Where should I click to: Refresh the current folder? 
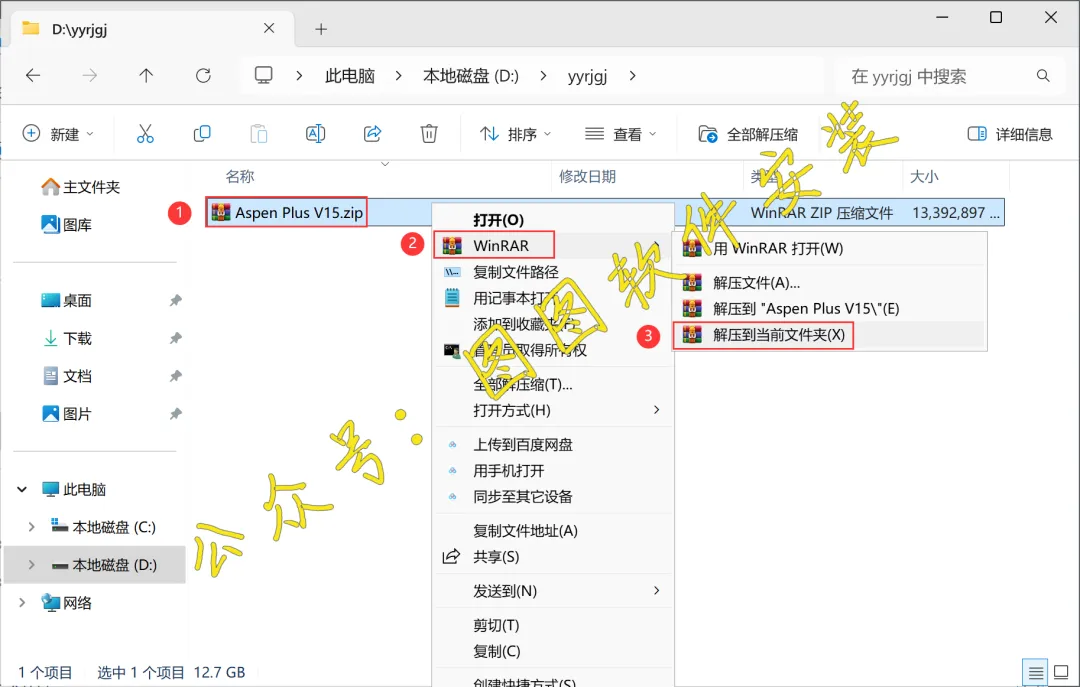tap(203, 76)
